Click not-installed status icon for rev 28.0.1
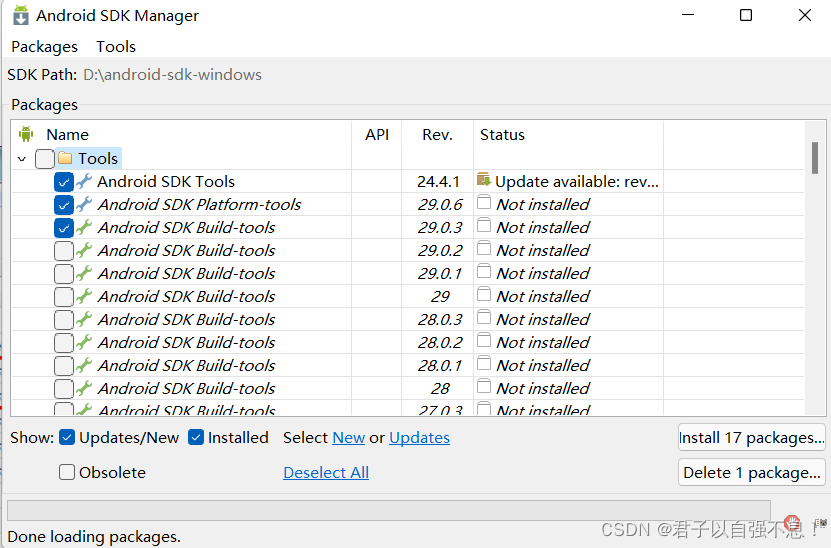The width and height of the screenshot is (831, 548). point(483,364)
